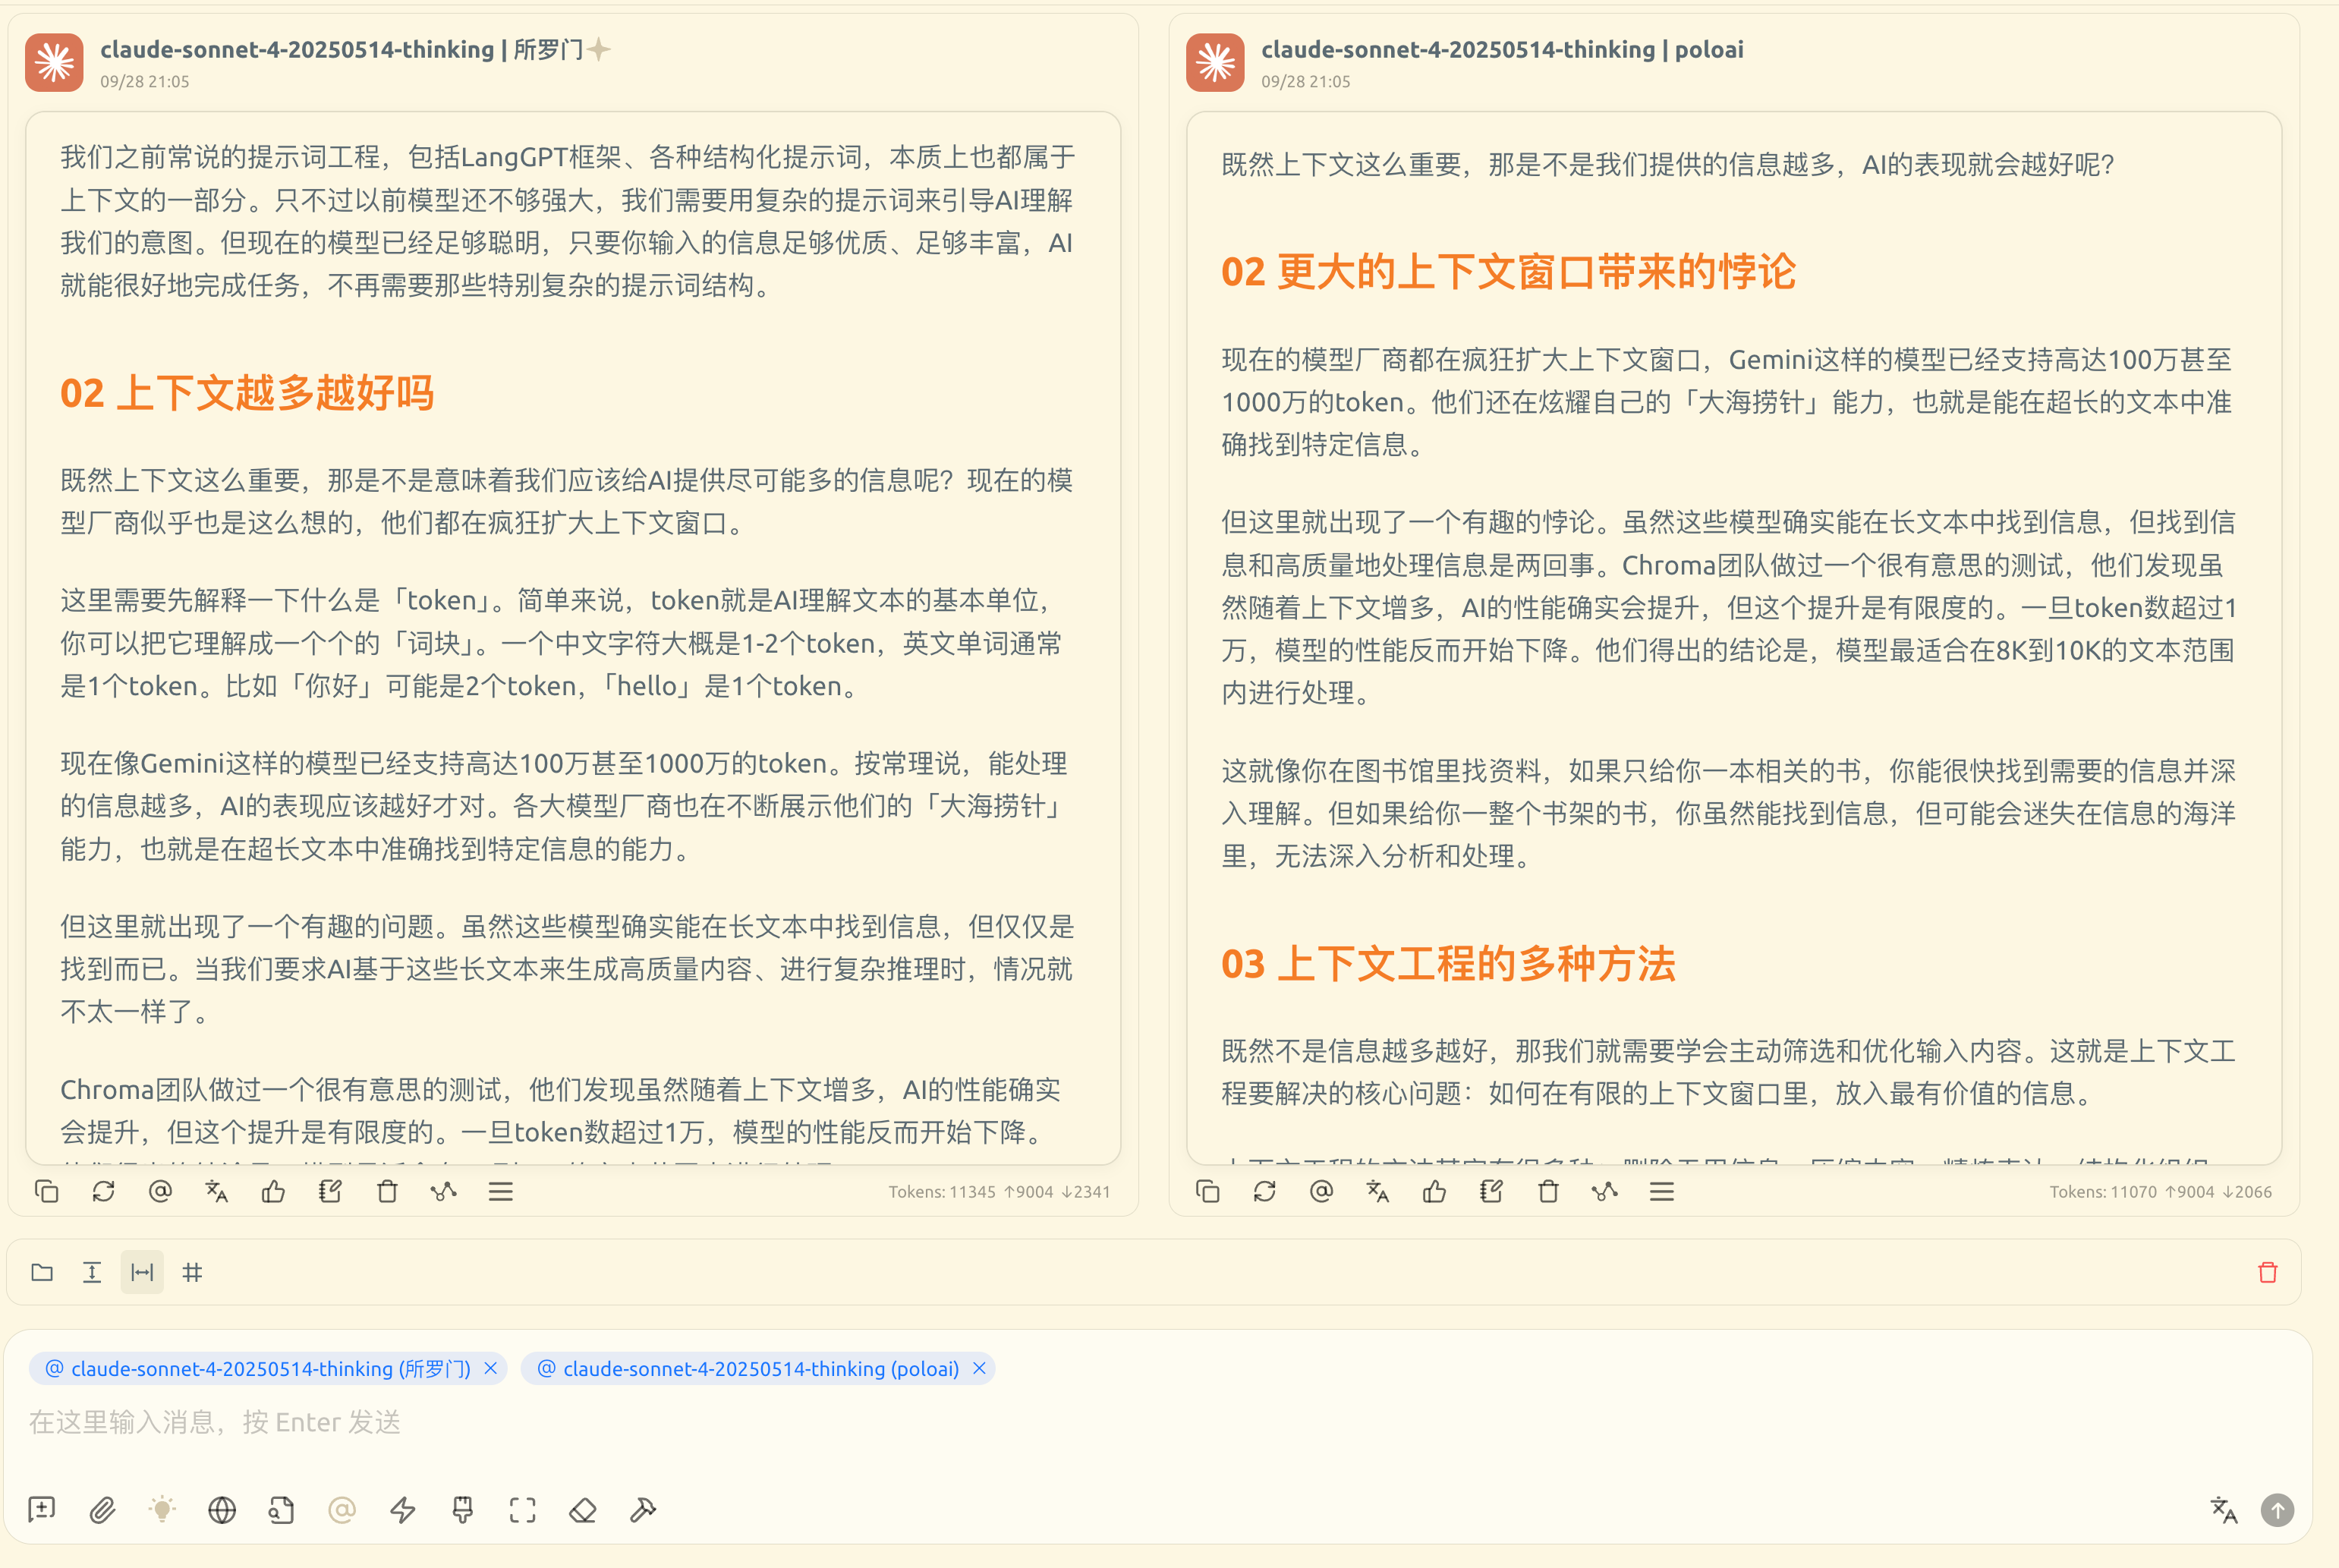Screen dimensions: 2339x1568
Task: Open the hamburger menu under 所罗门 message
Action: 501,1191
